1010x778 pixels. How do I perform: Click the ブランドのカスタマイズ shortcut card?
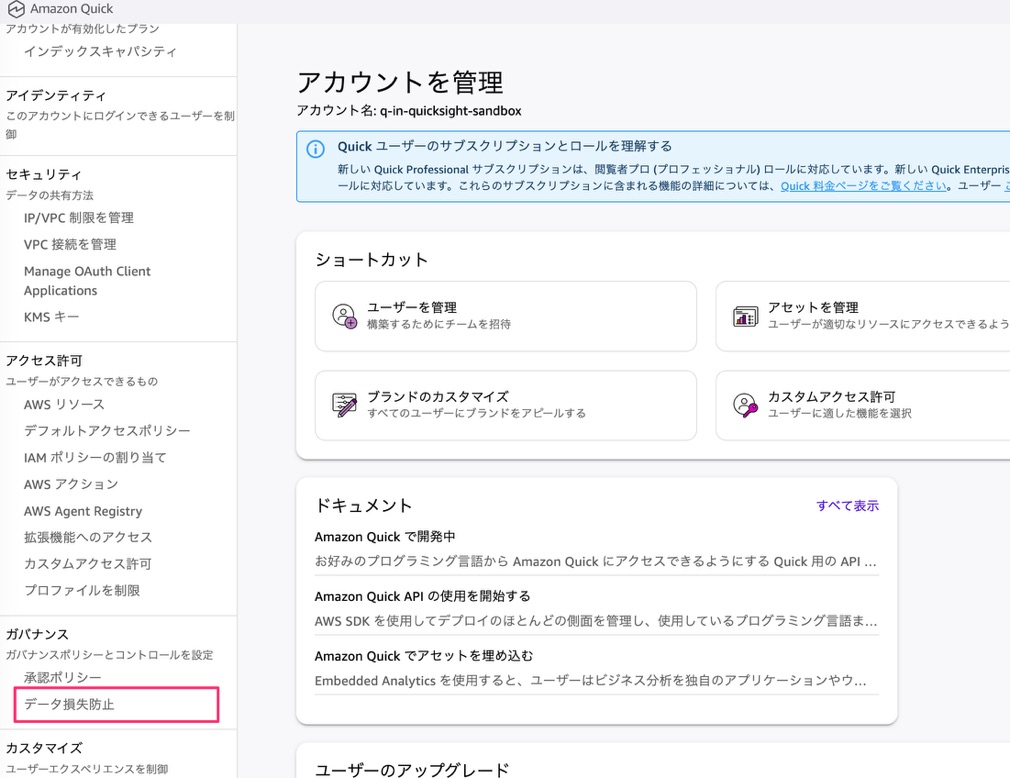(x=506, y=406)
